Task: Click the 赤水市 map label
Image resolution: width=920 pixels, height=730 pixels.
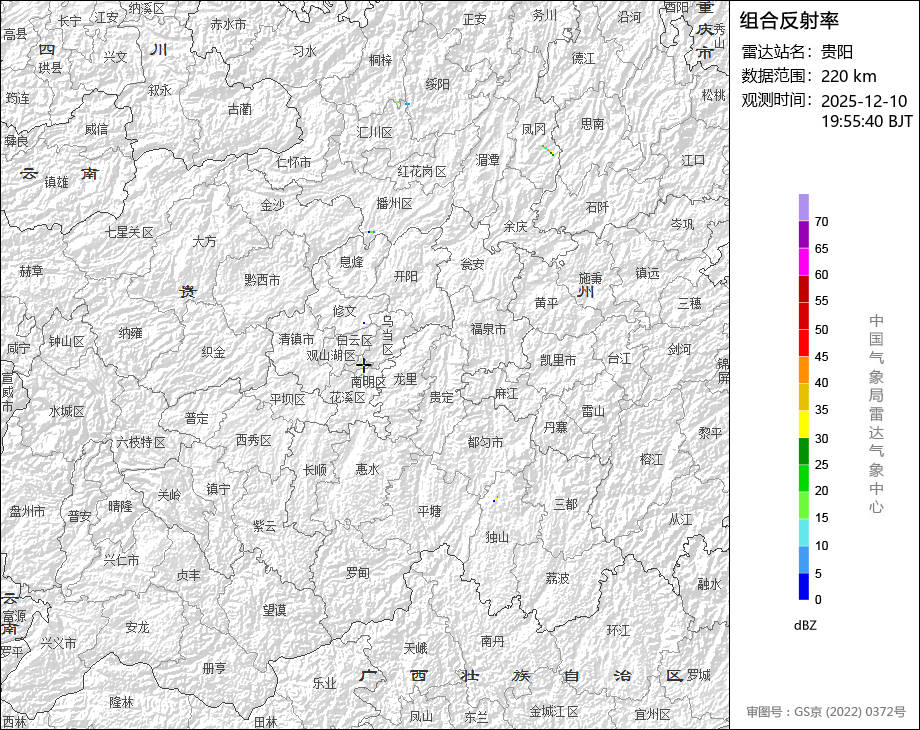Action: click(228, 25)
